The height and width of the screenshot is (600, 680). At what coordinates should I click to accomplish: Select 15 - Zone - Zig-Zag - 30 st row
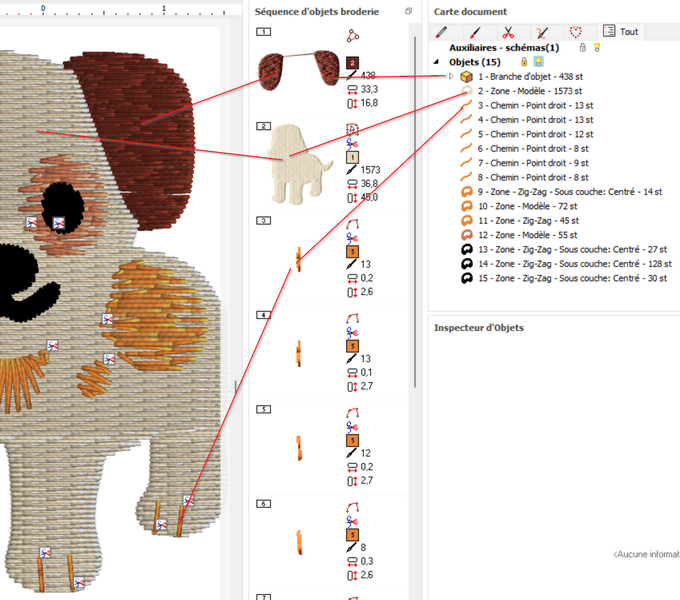[572, 278]
